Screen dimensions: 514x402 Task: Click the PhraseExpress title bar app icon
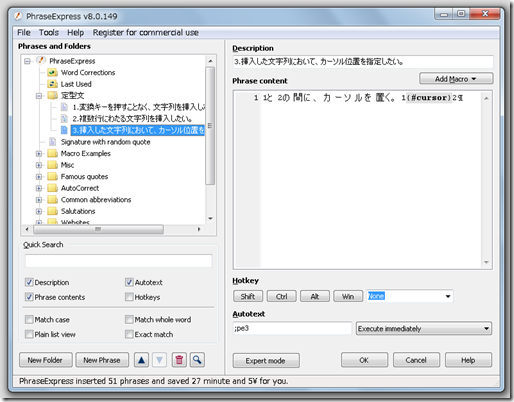pyautogui.click(x=18, y=16)
